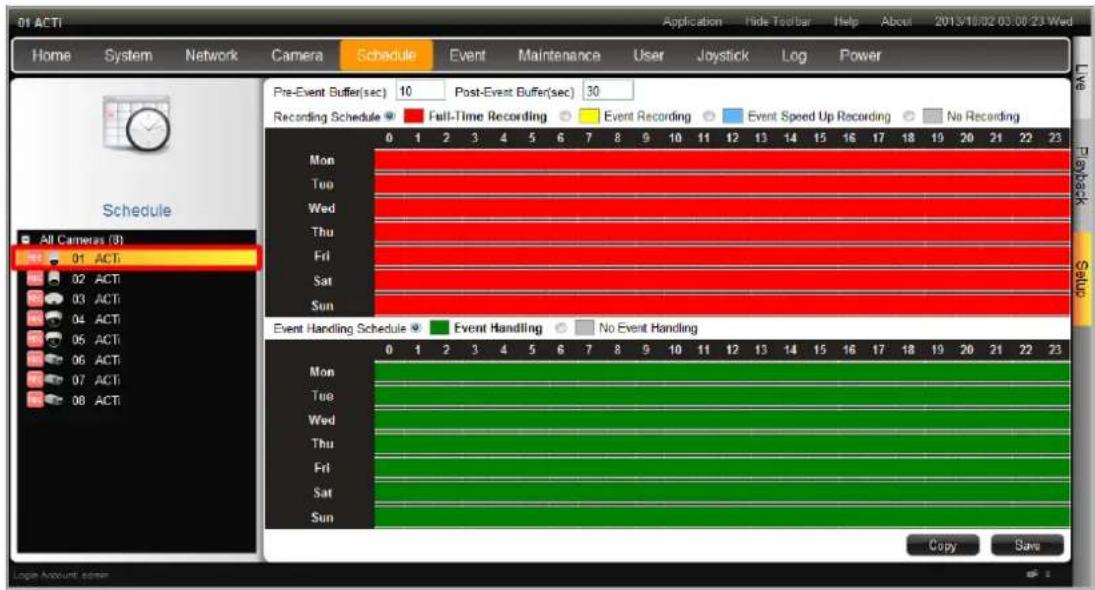Click the yellow Event Recording swatch
1095x590 pixels.
[x=589, y=116]
